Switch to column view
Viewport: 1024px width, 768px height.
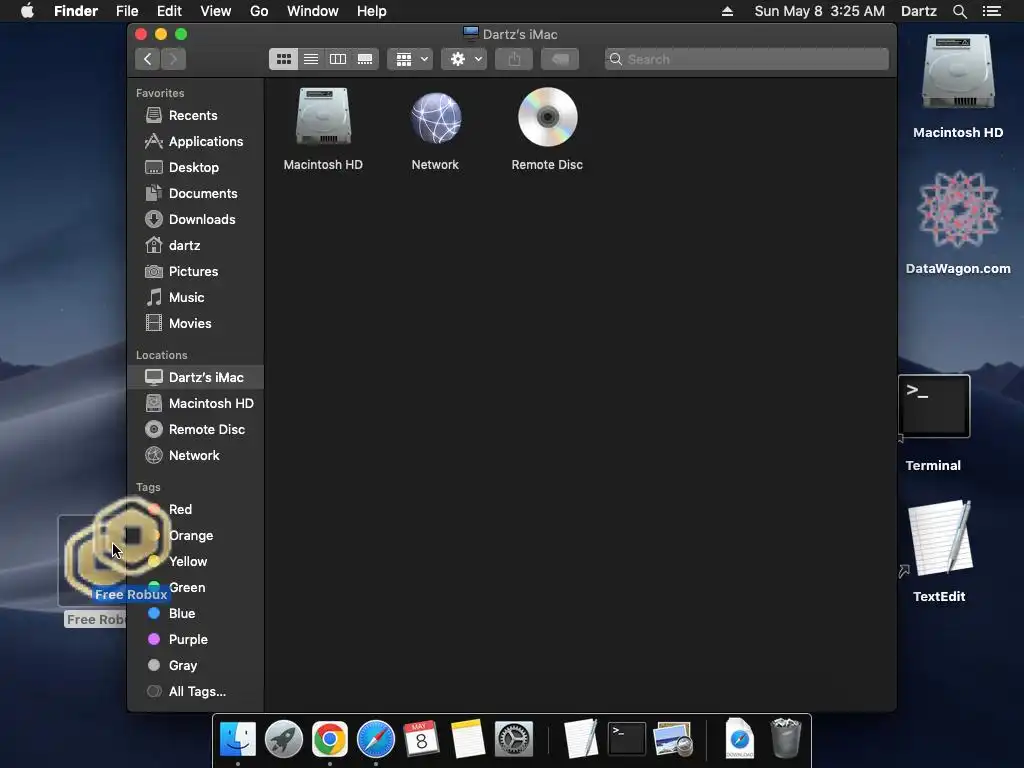[x=338, y=59]
